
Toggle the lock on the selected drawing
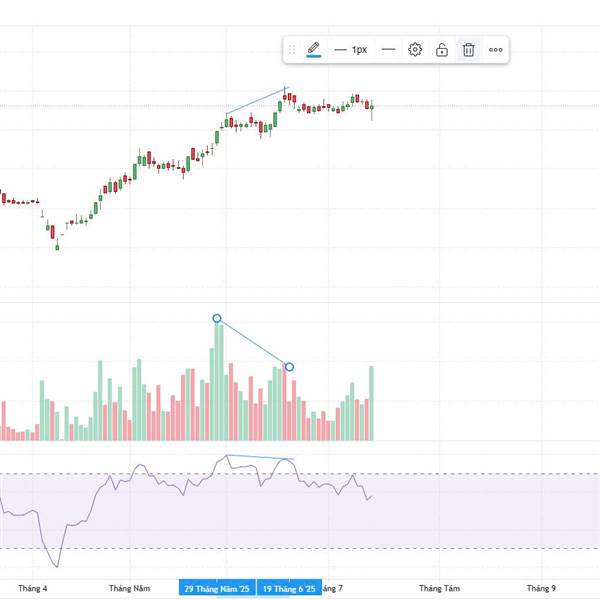(x=442, y=50)
